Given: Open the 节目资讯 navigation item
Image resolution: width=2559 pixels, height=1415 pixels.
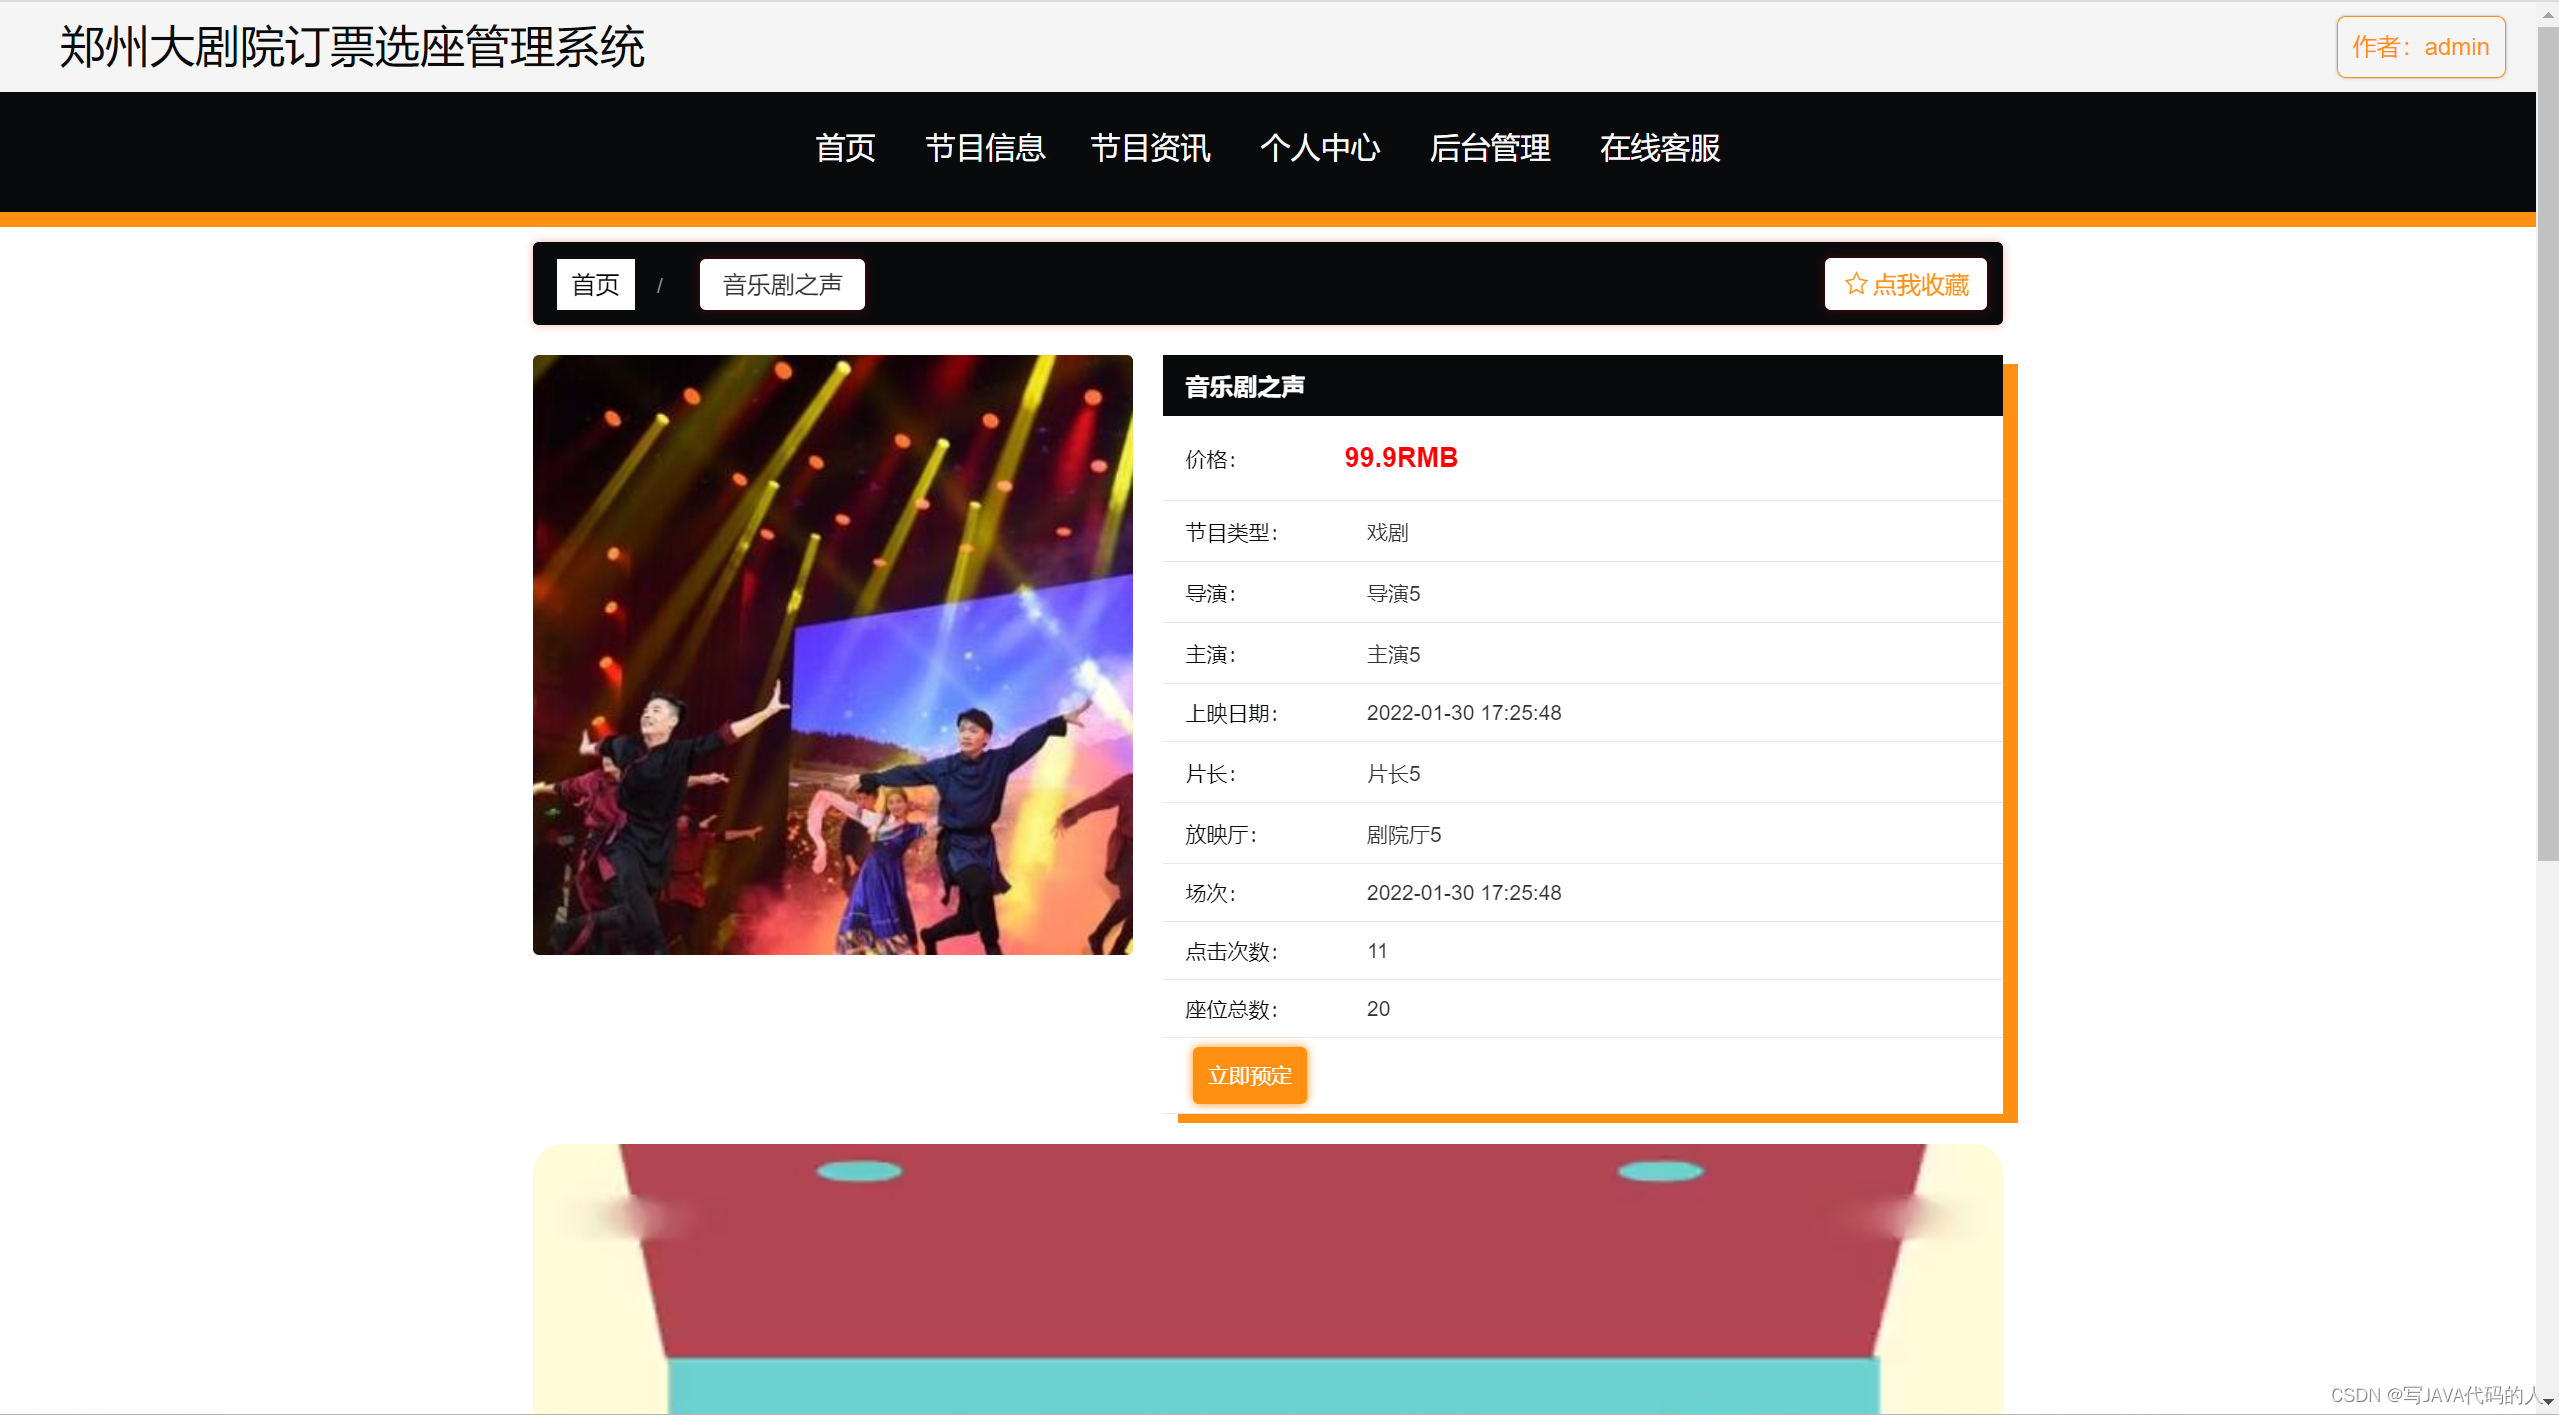Looking at the screenshot, I should pos(1150,148).
